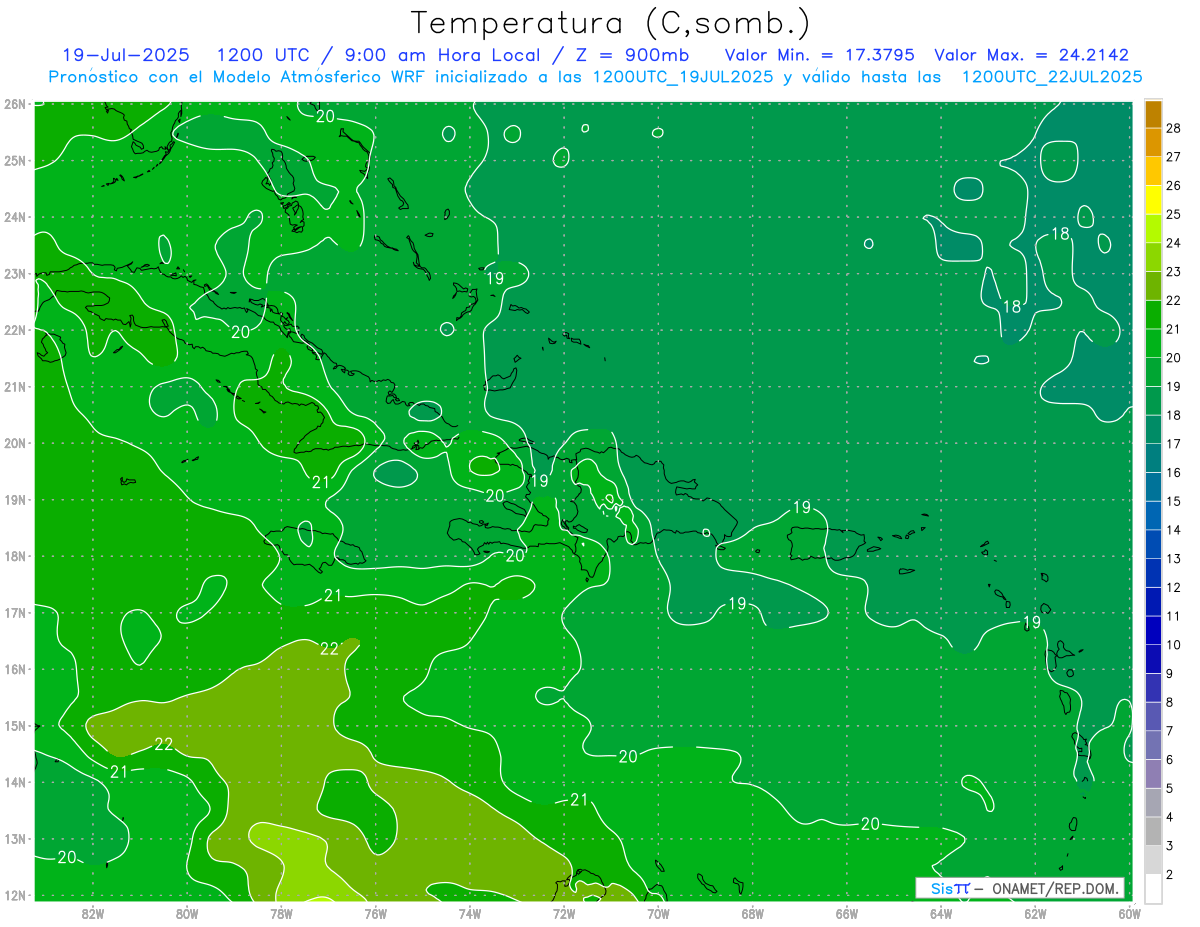Click the '74W' longitude axis label
1200x927 pixels.
pyautogui.click(x=470, y=913)
